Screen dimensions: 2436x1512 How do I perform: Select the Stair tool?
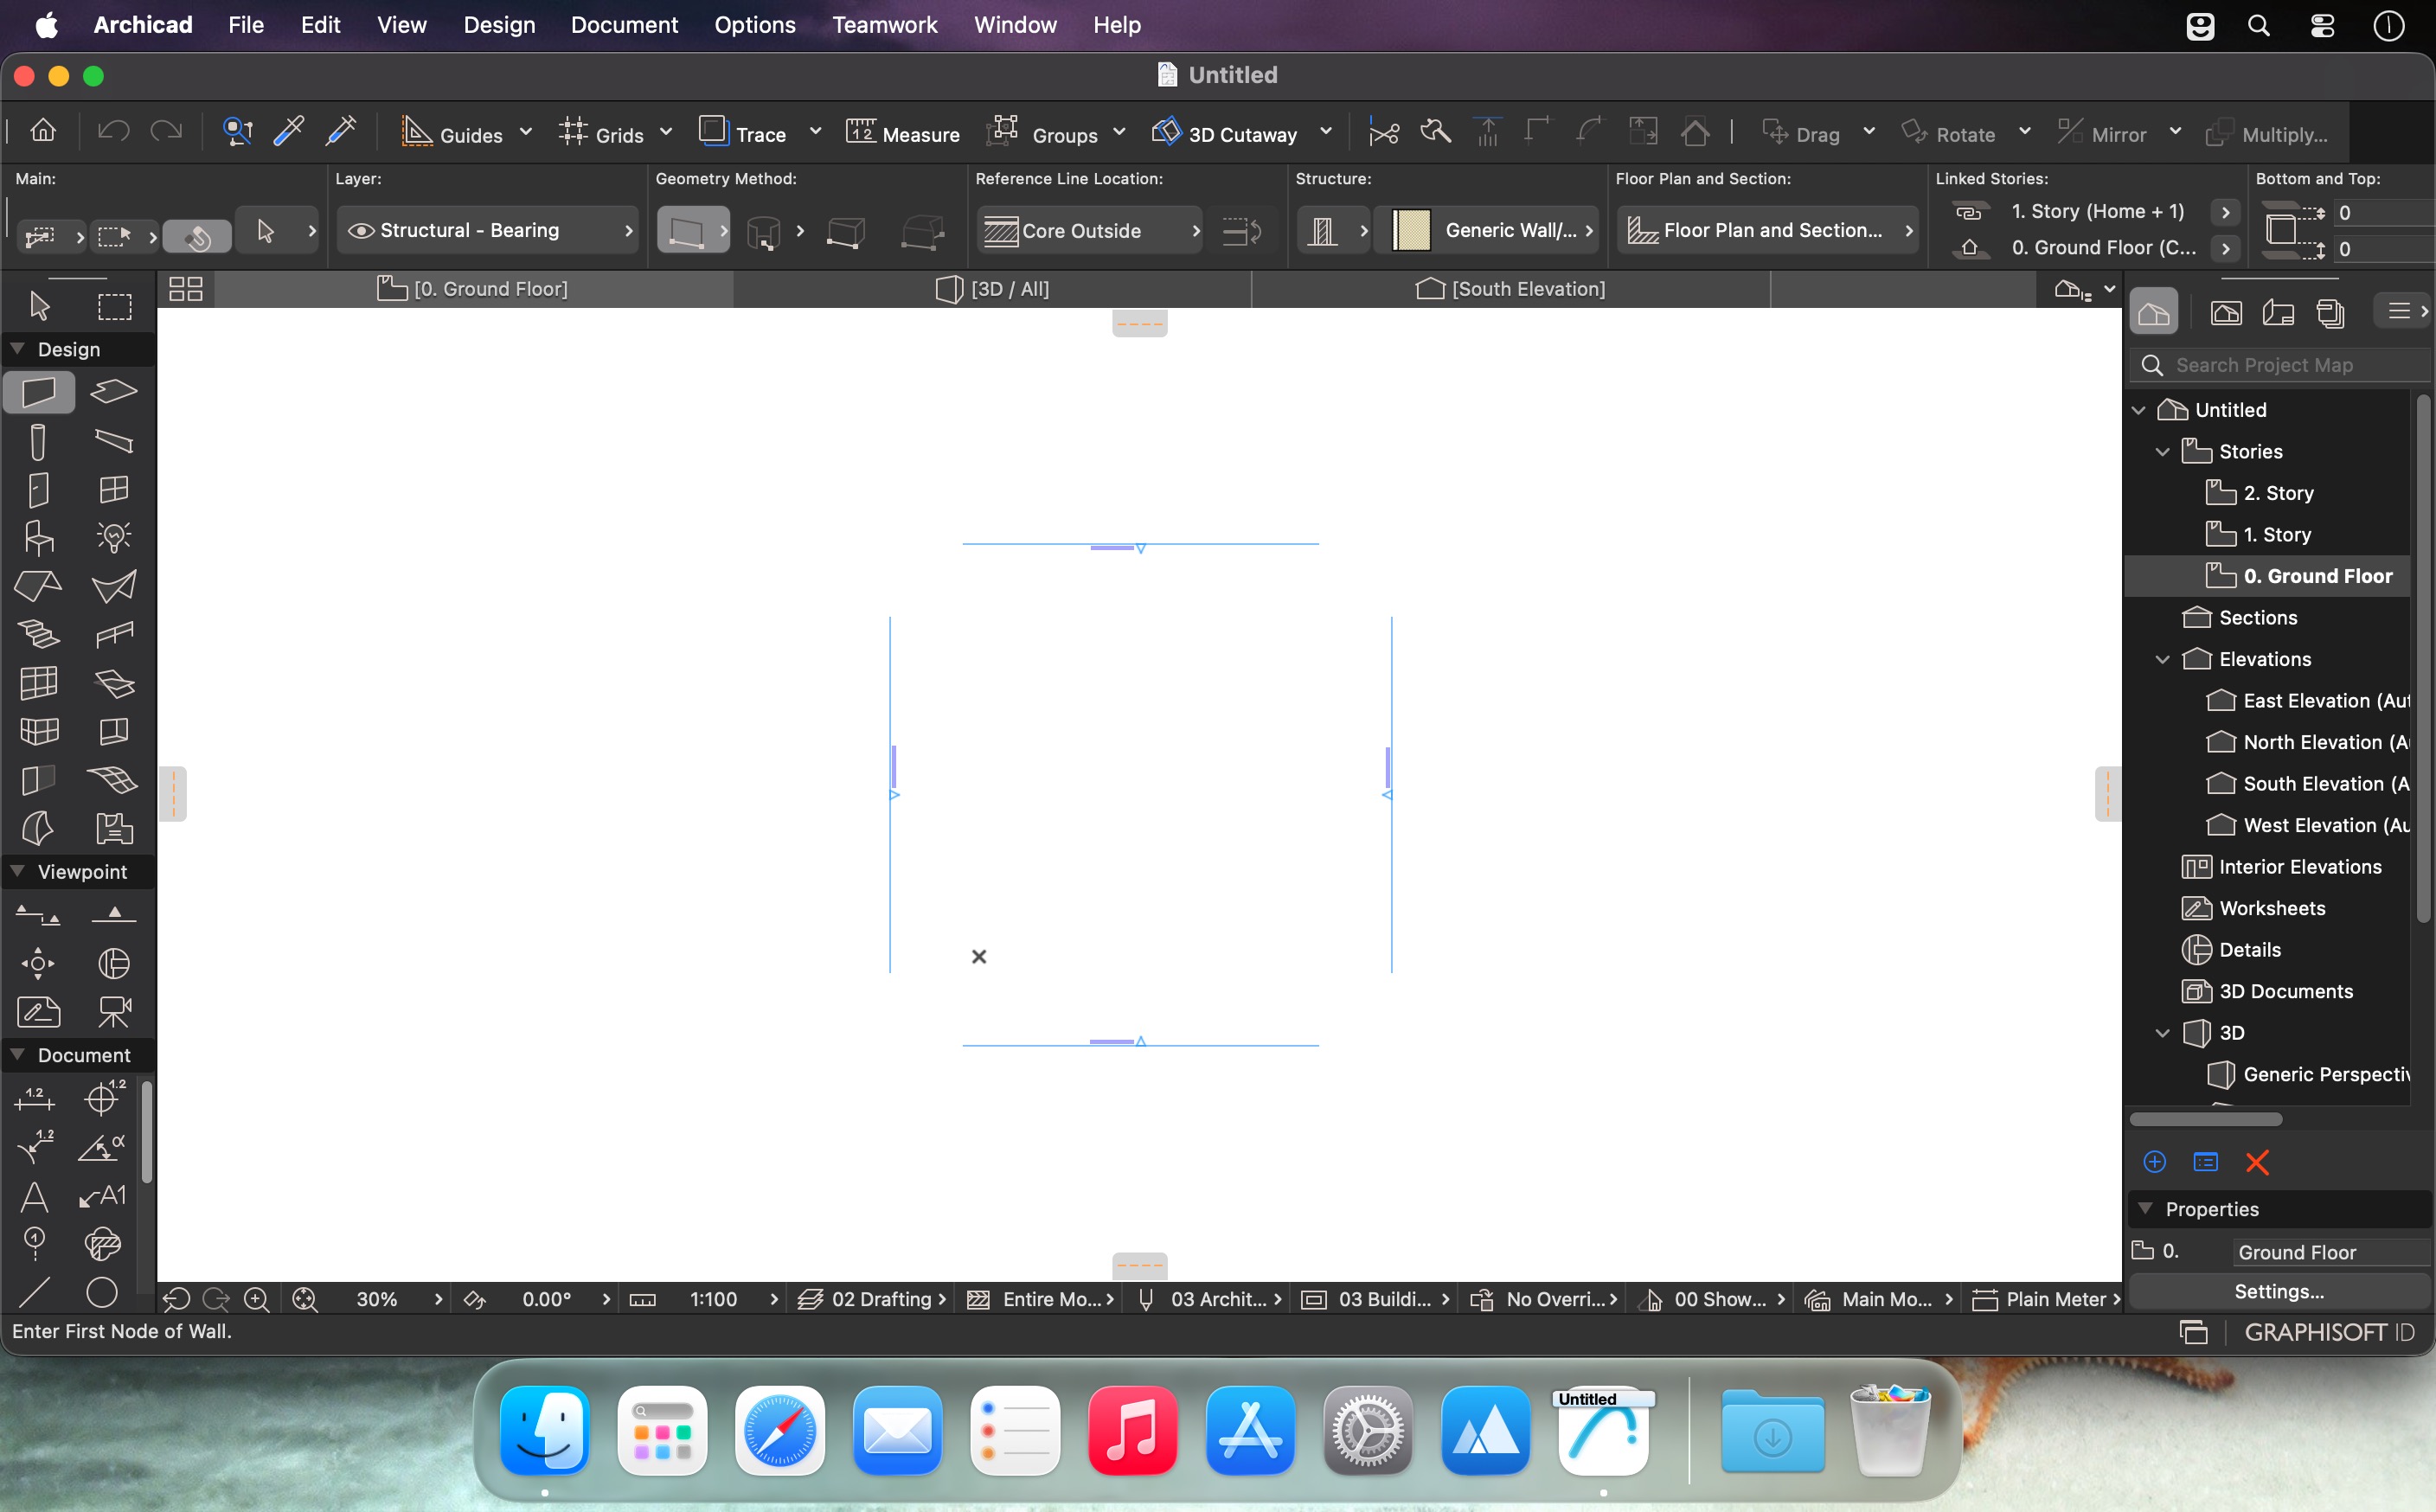(x=39, y=635)
